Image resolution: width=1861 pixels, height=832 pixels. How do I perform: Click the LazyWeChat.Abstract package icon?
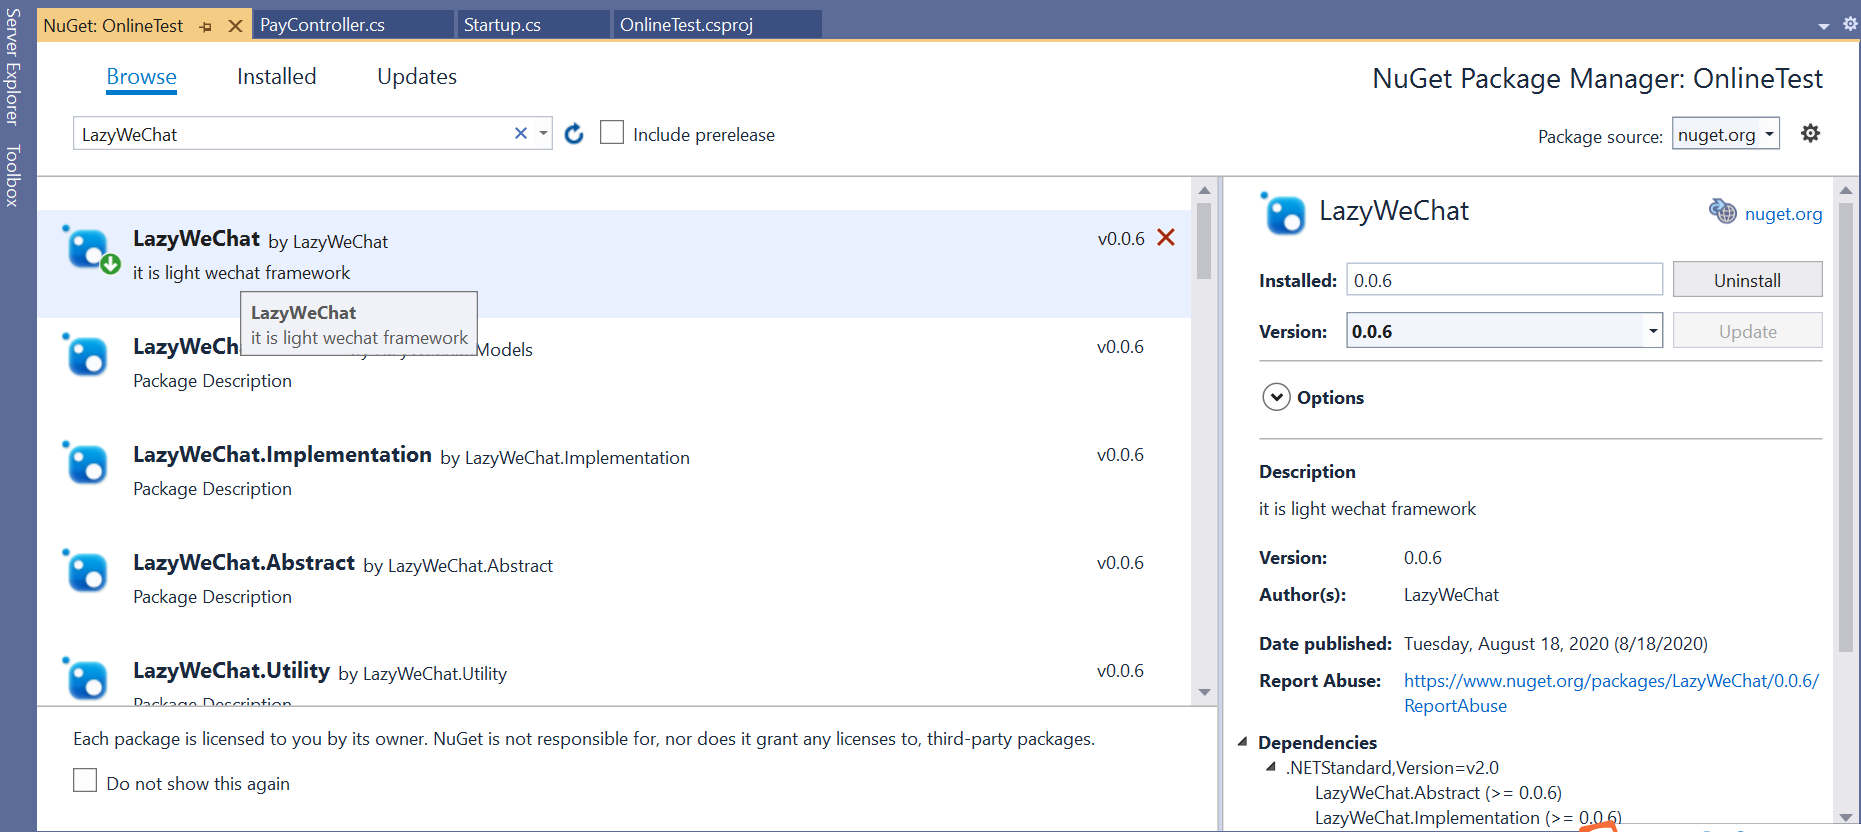tap(86, 571)
